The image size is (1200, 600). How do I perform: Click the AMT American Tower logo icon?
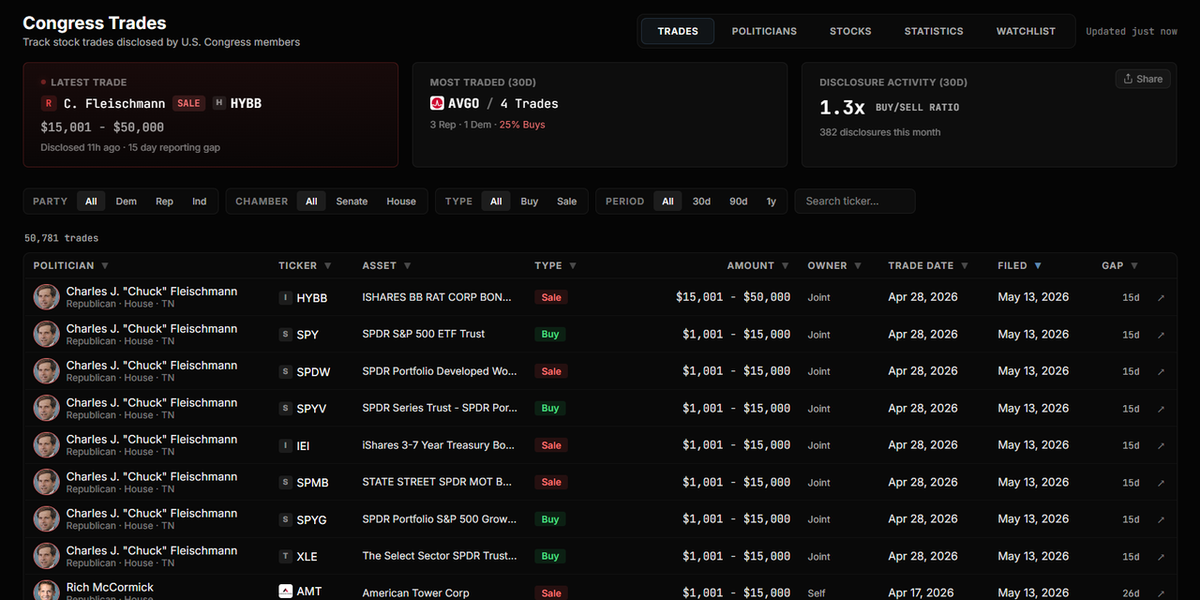coord(286,591)
